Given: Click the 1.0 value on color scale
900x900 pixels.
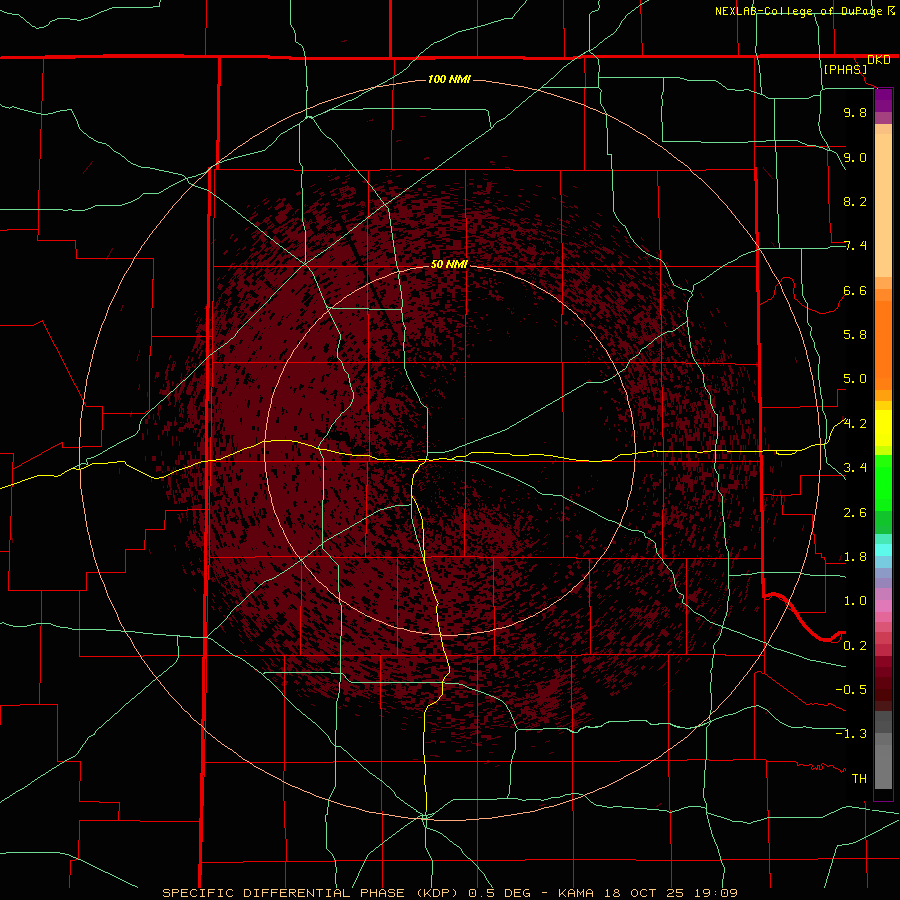Looking at the screenshot, I should [x=855, y=601].
